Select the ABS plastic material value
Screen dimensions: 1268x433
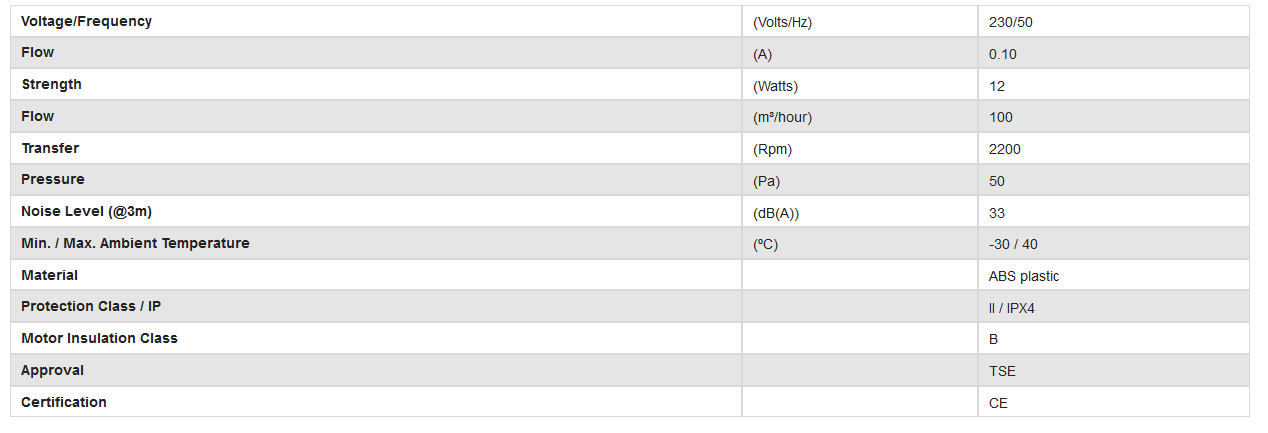[x=1023, y=276]
